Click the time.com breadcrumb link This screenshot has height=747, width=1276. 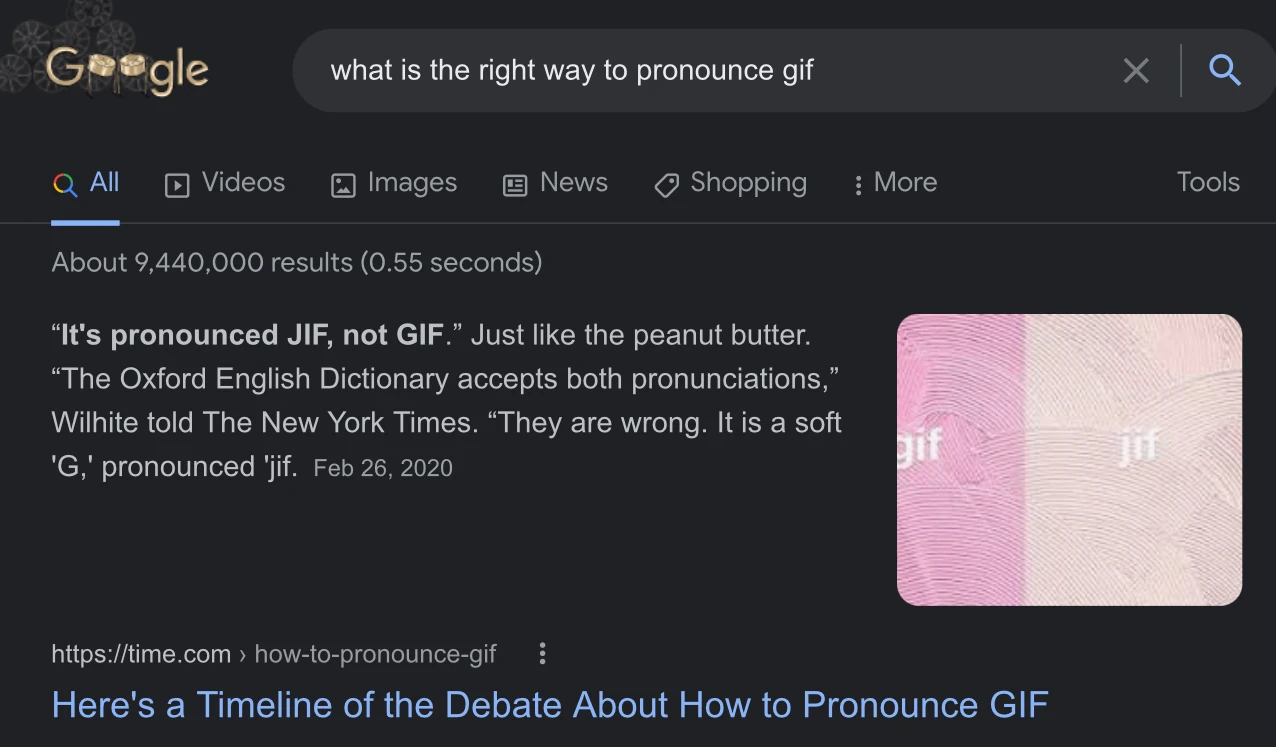tap(140, 653)
